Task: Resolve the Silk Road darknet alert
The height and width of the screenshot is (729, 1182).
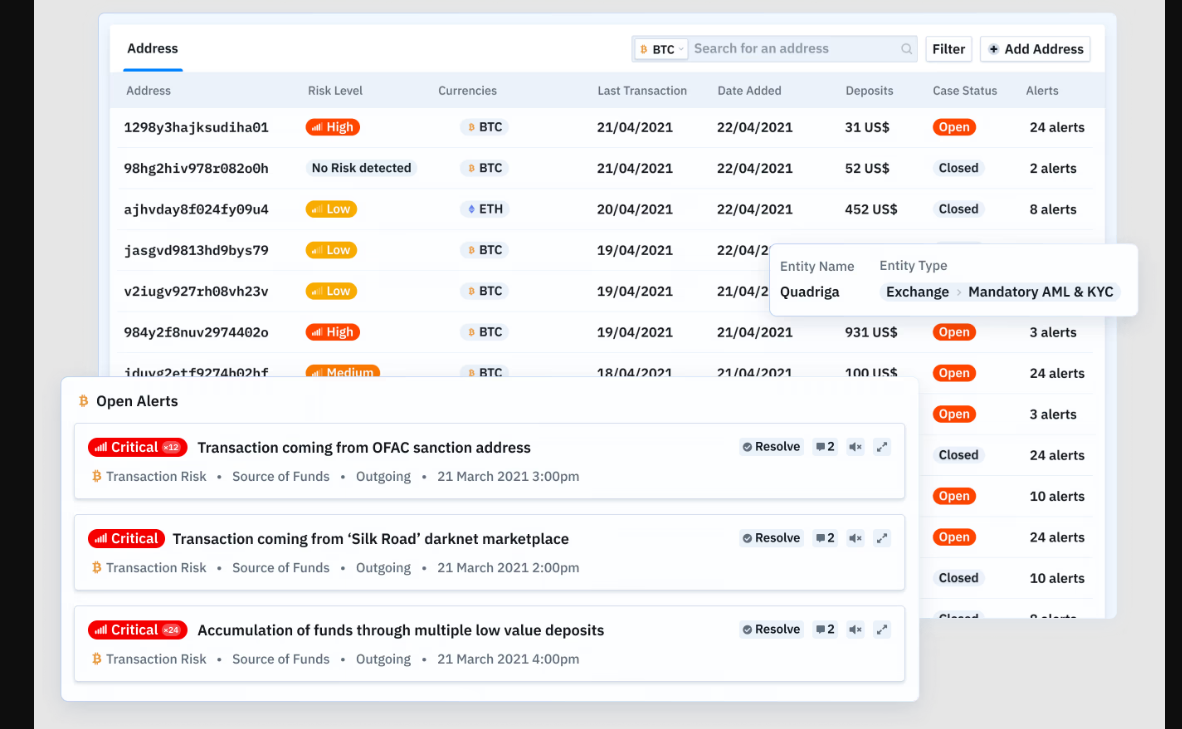Action: click(771, 538)
